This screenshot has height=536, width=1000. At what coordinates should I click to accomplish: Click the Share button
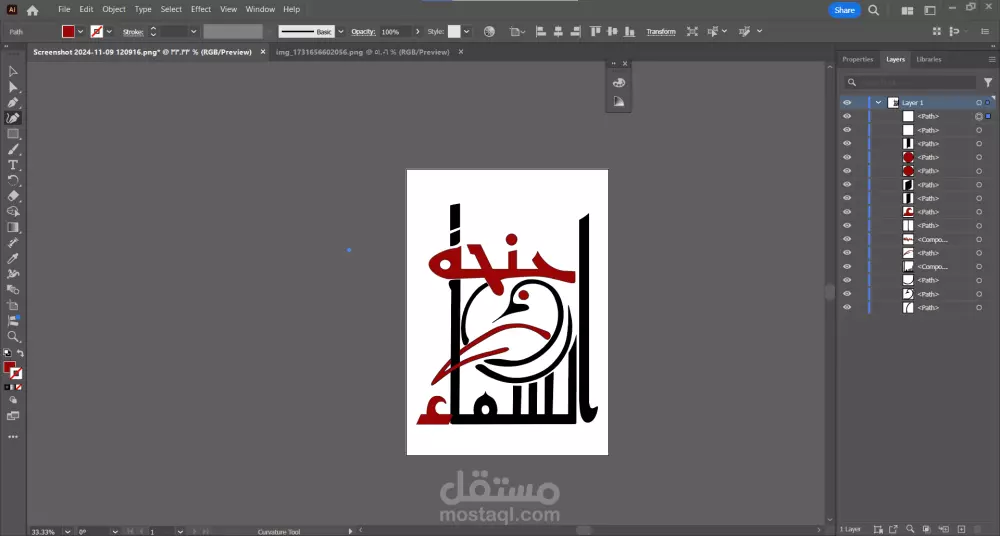click(844, 10)
